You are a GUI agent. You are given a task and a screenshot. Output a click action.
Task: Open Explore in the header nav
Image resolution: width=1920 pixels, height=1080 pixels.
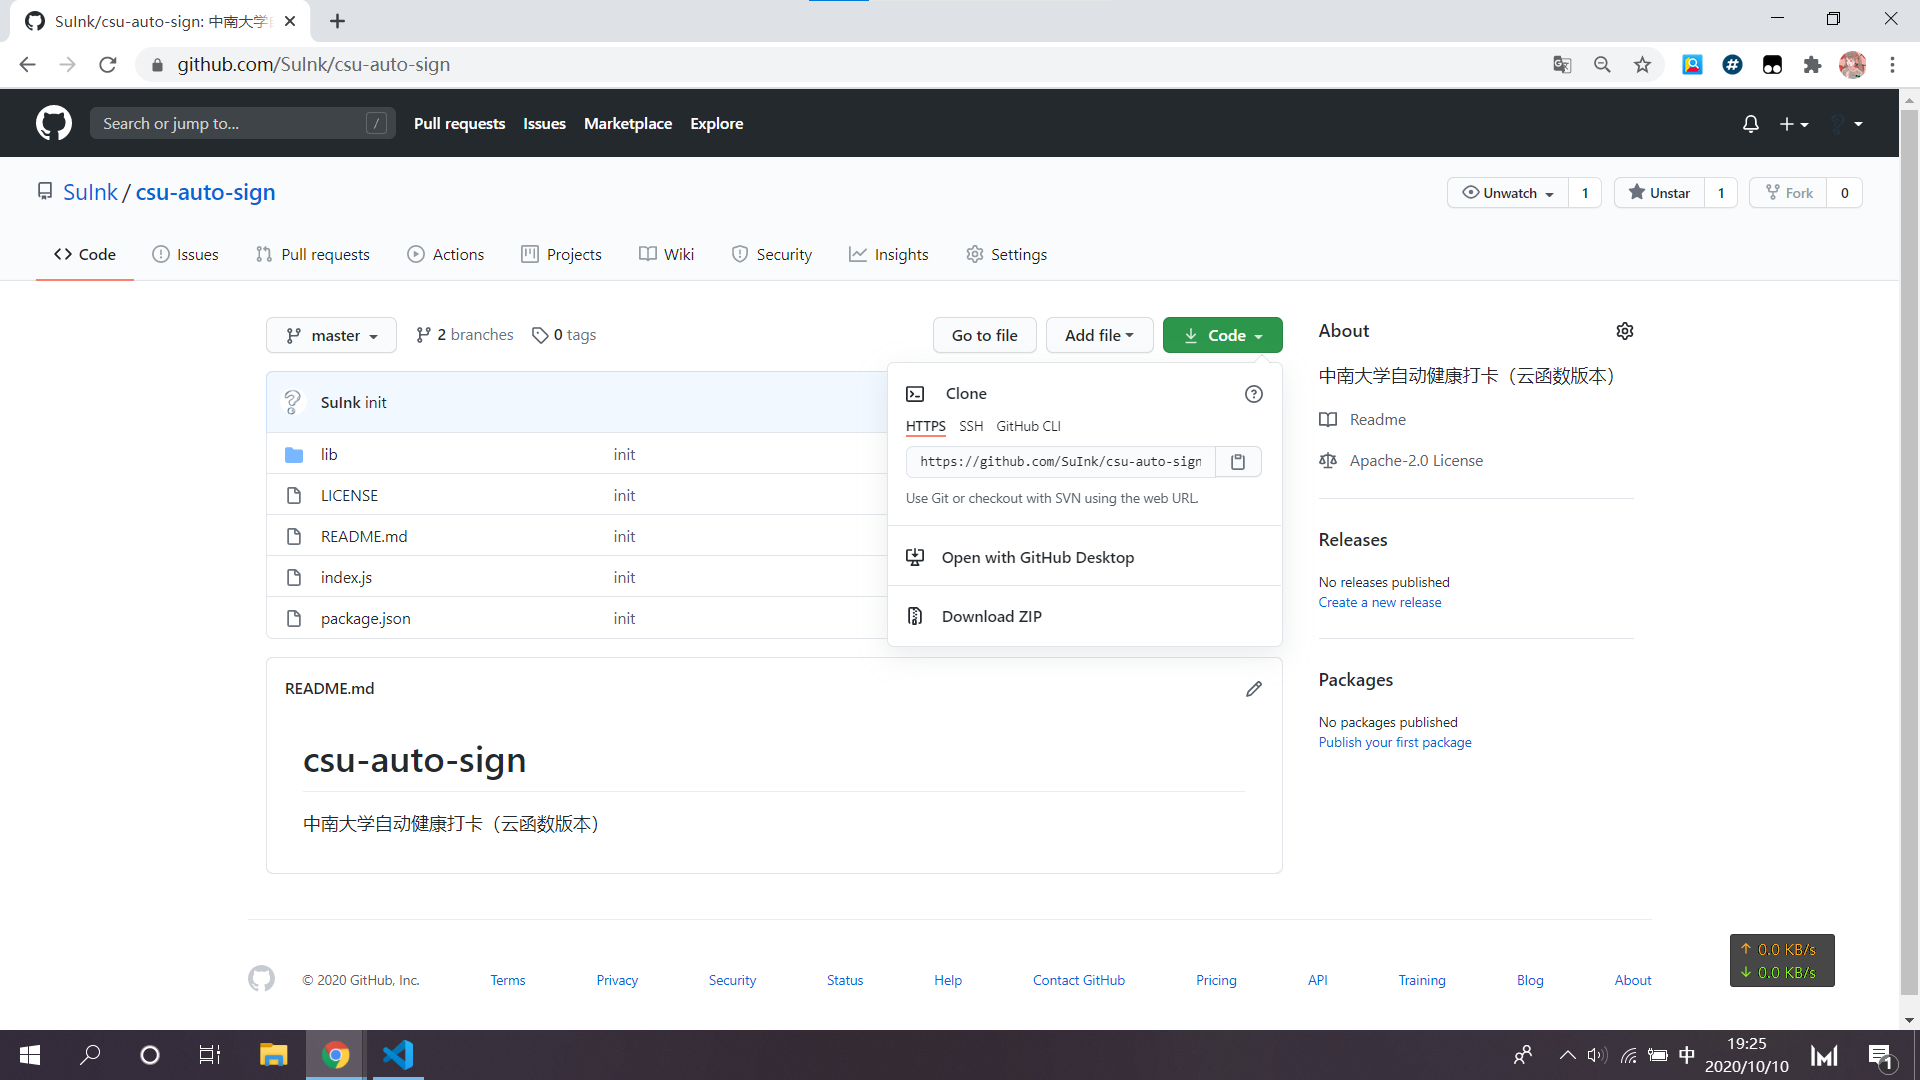(x=717, y=124)
